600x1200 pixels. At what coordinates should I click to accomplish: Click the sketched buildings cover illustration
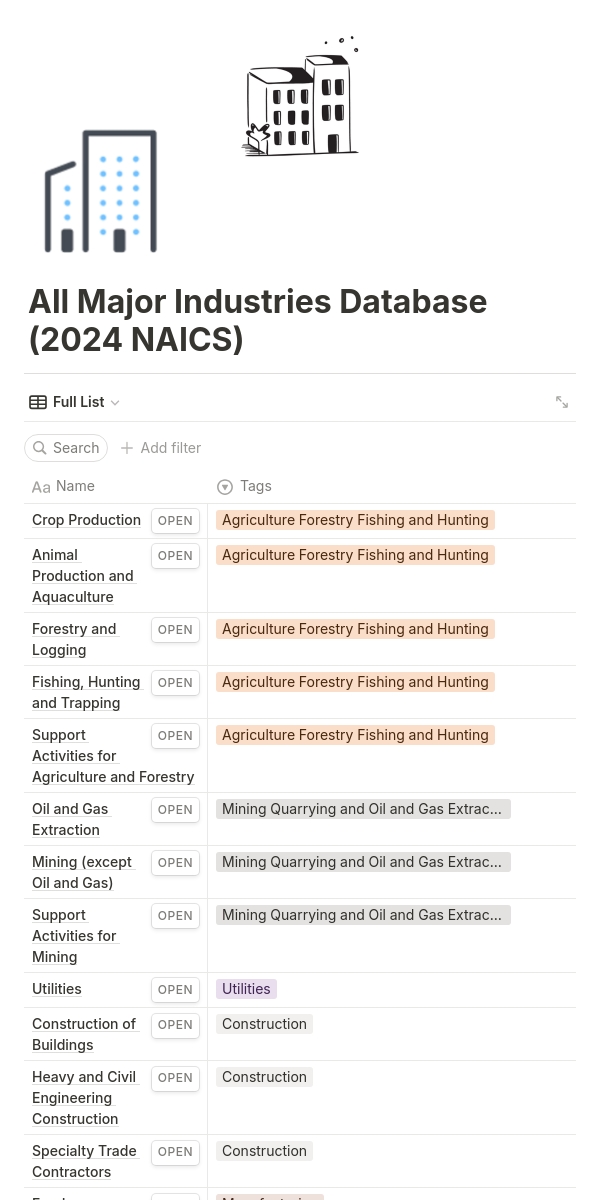301,98
